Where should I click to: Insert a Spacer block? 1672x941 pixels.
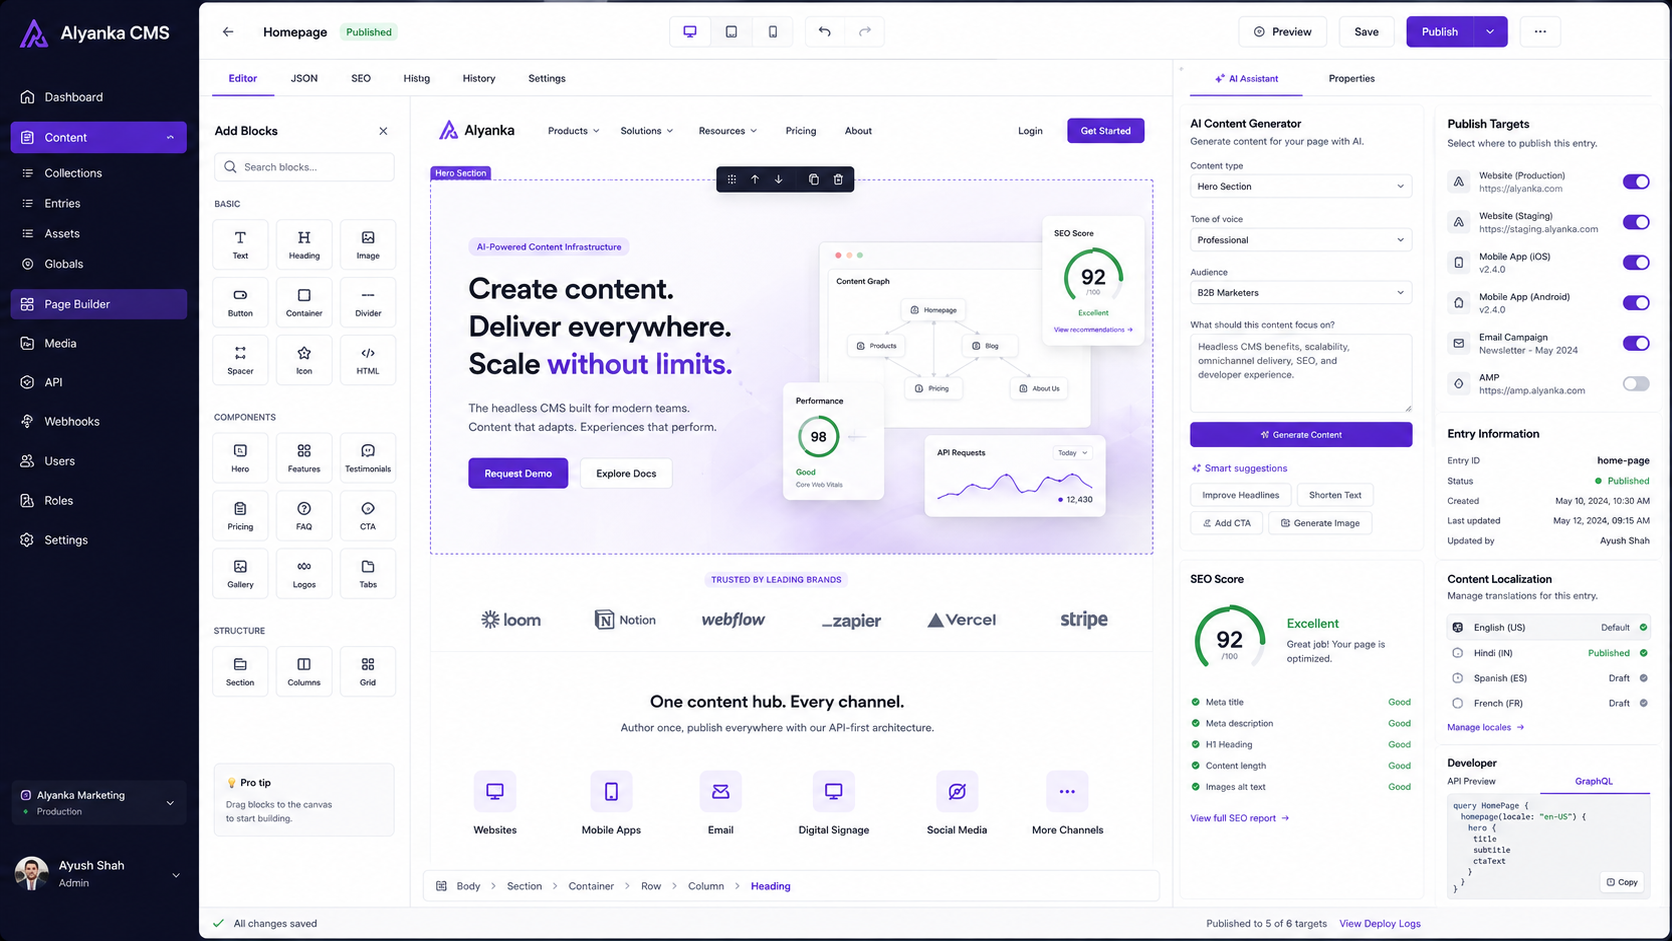pyautogui.click(x=240, y=361)
